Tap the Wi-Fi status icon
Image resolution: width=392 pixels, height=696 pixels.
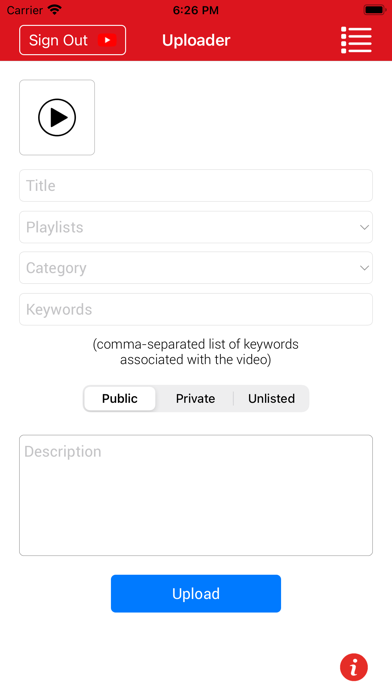coord(55,10)
